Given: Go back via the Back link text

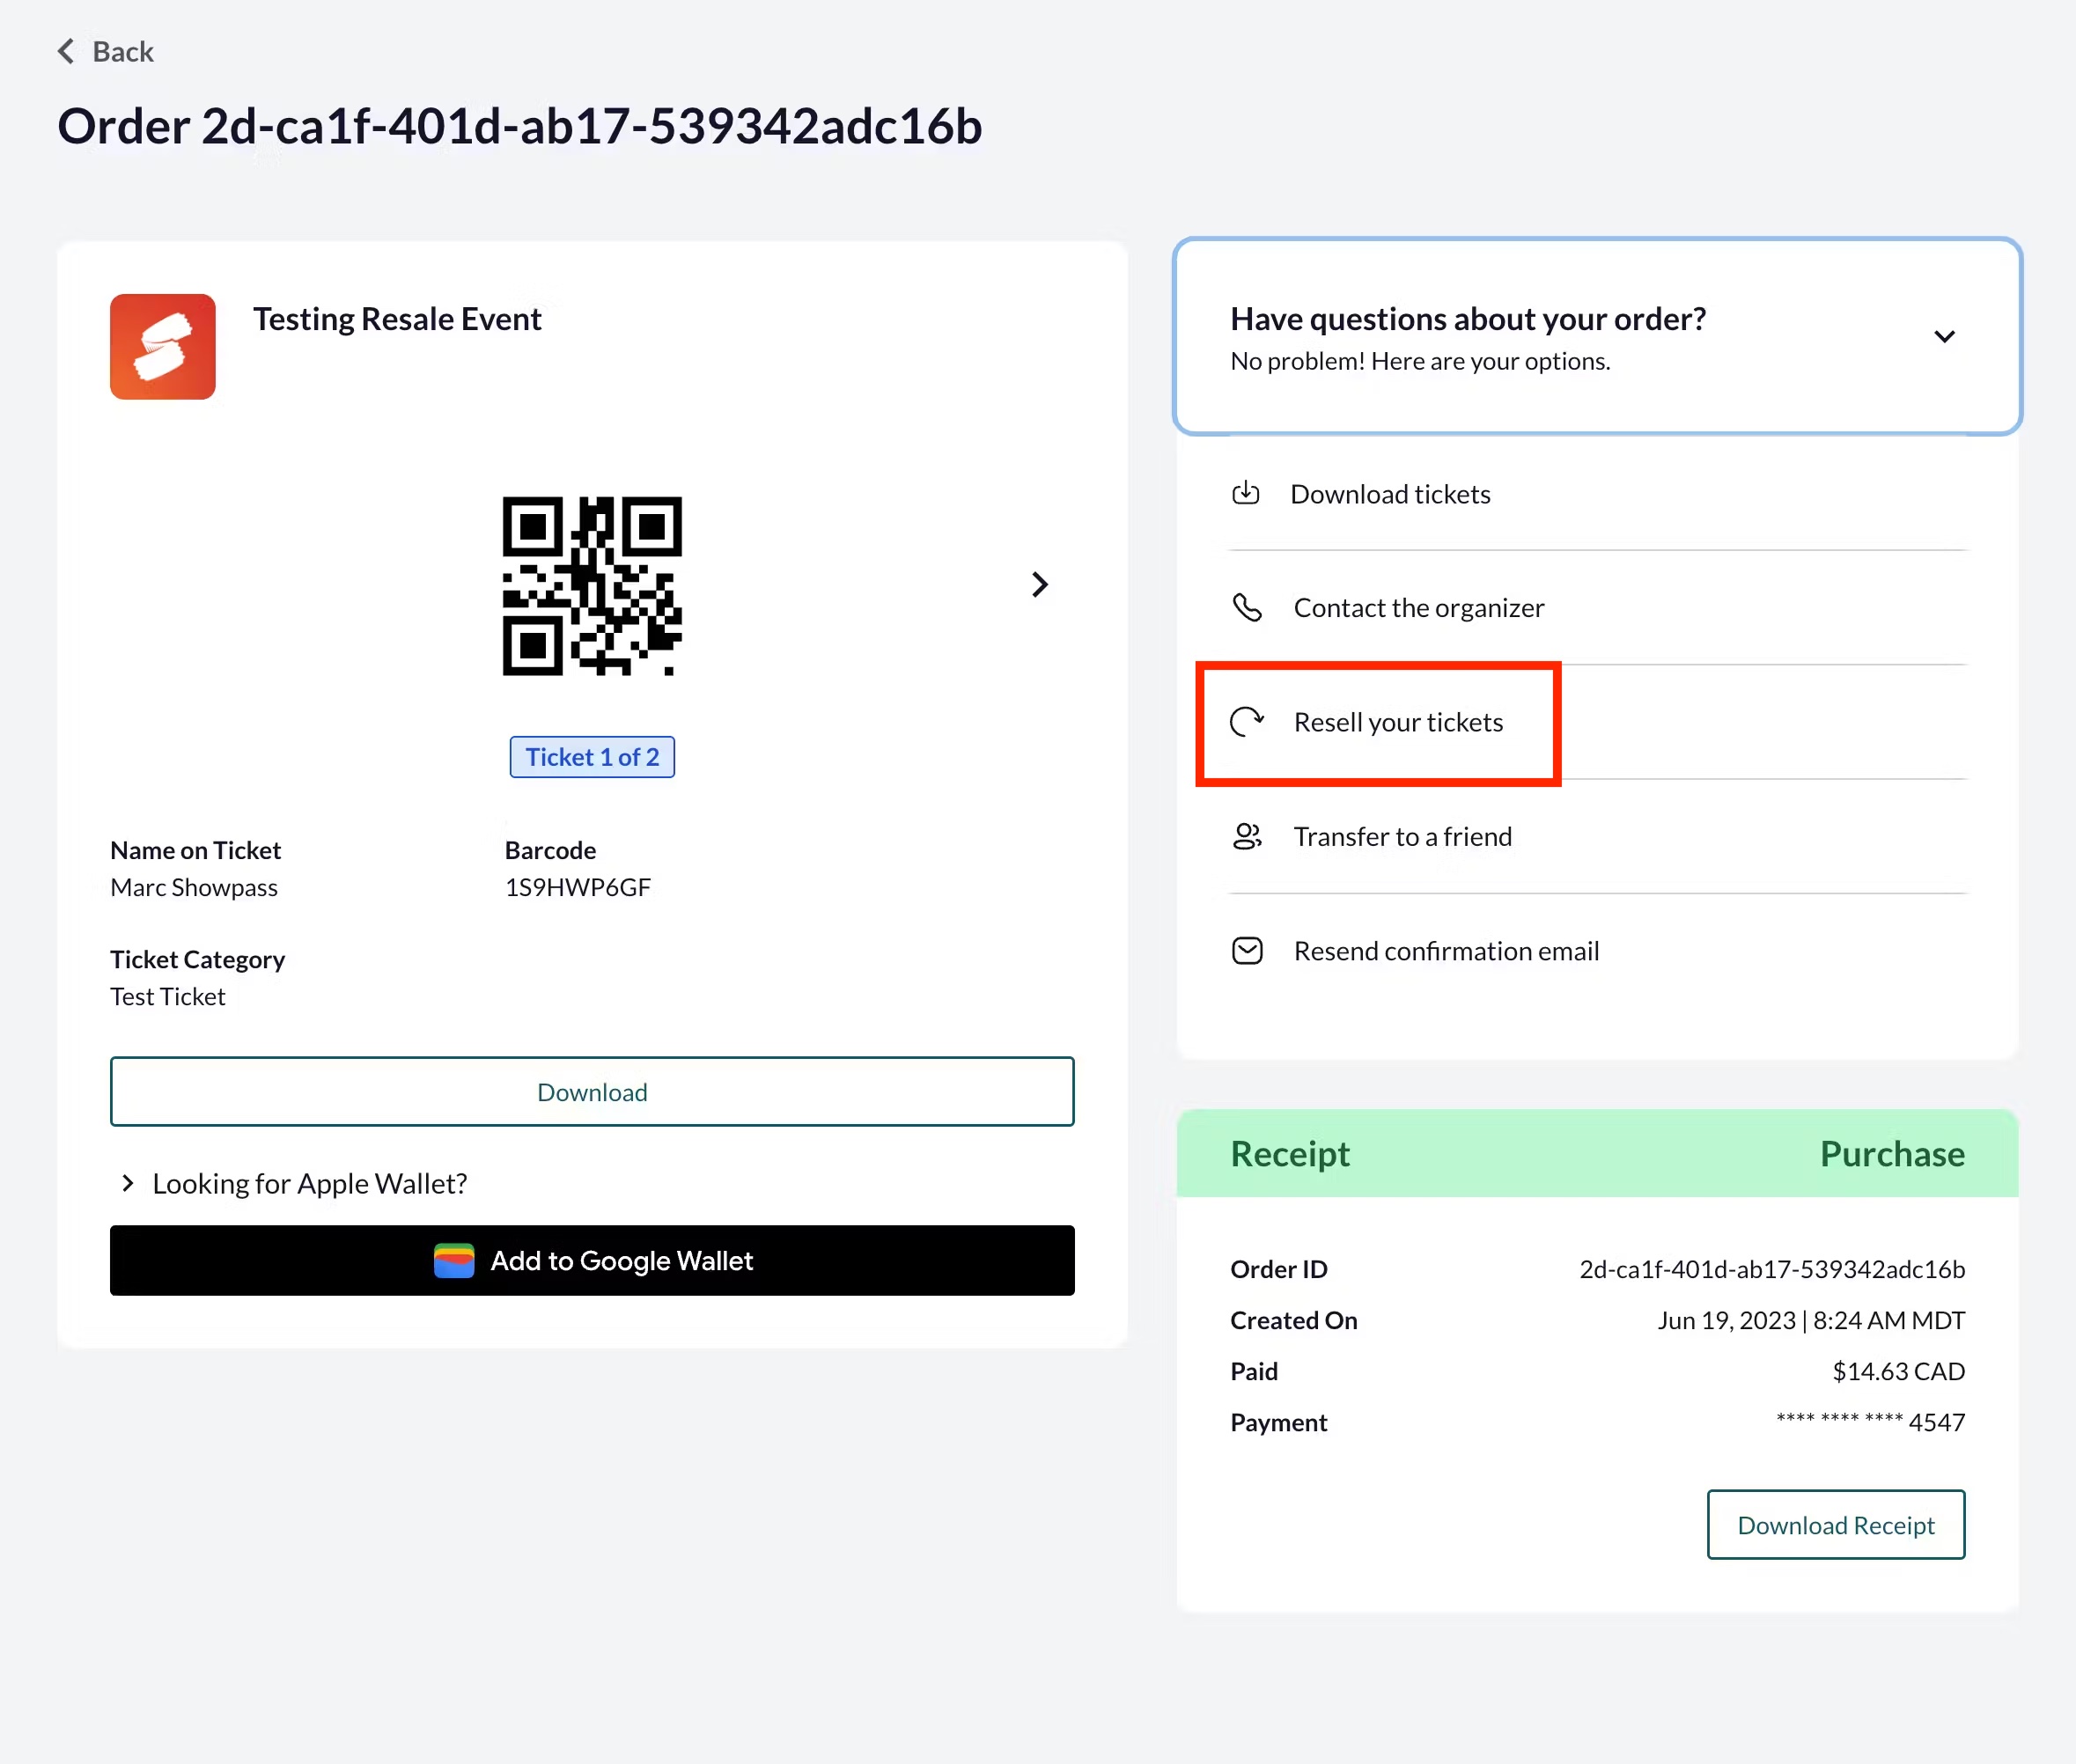Looking at the screenshot, I should click(x=123, y=51).
